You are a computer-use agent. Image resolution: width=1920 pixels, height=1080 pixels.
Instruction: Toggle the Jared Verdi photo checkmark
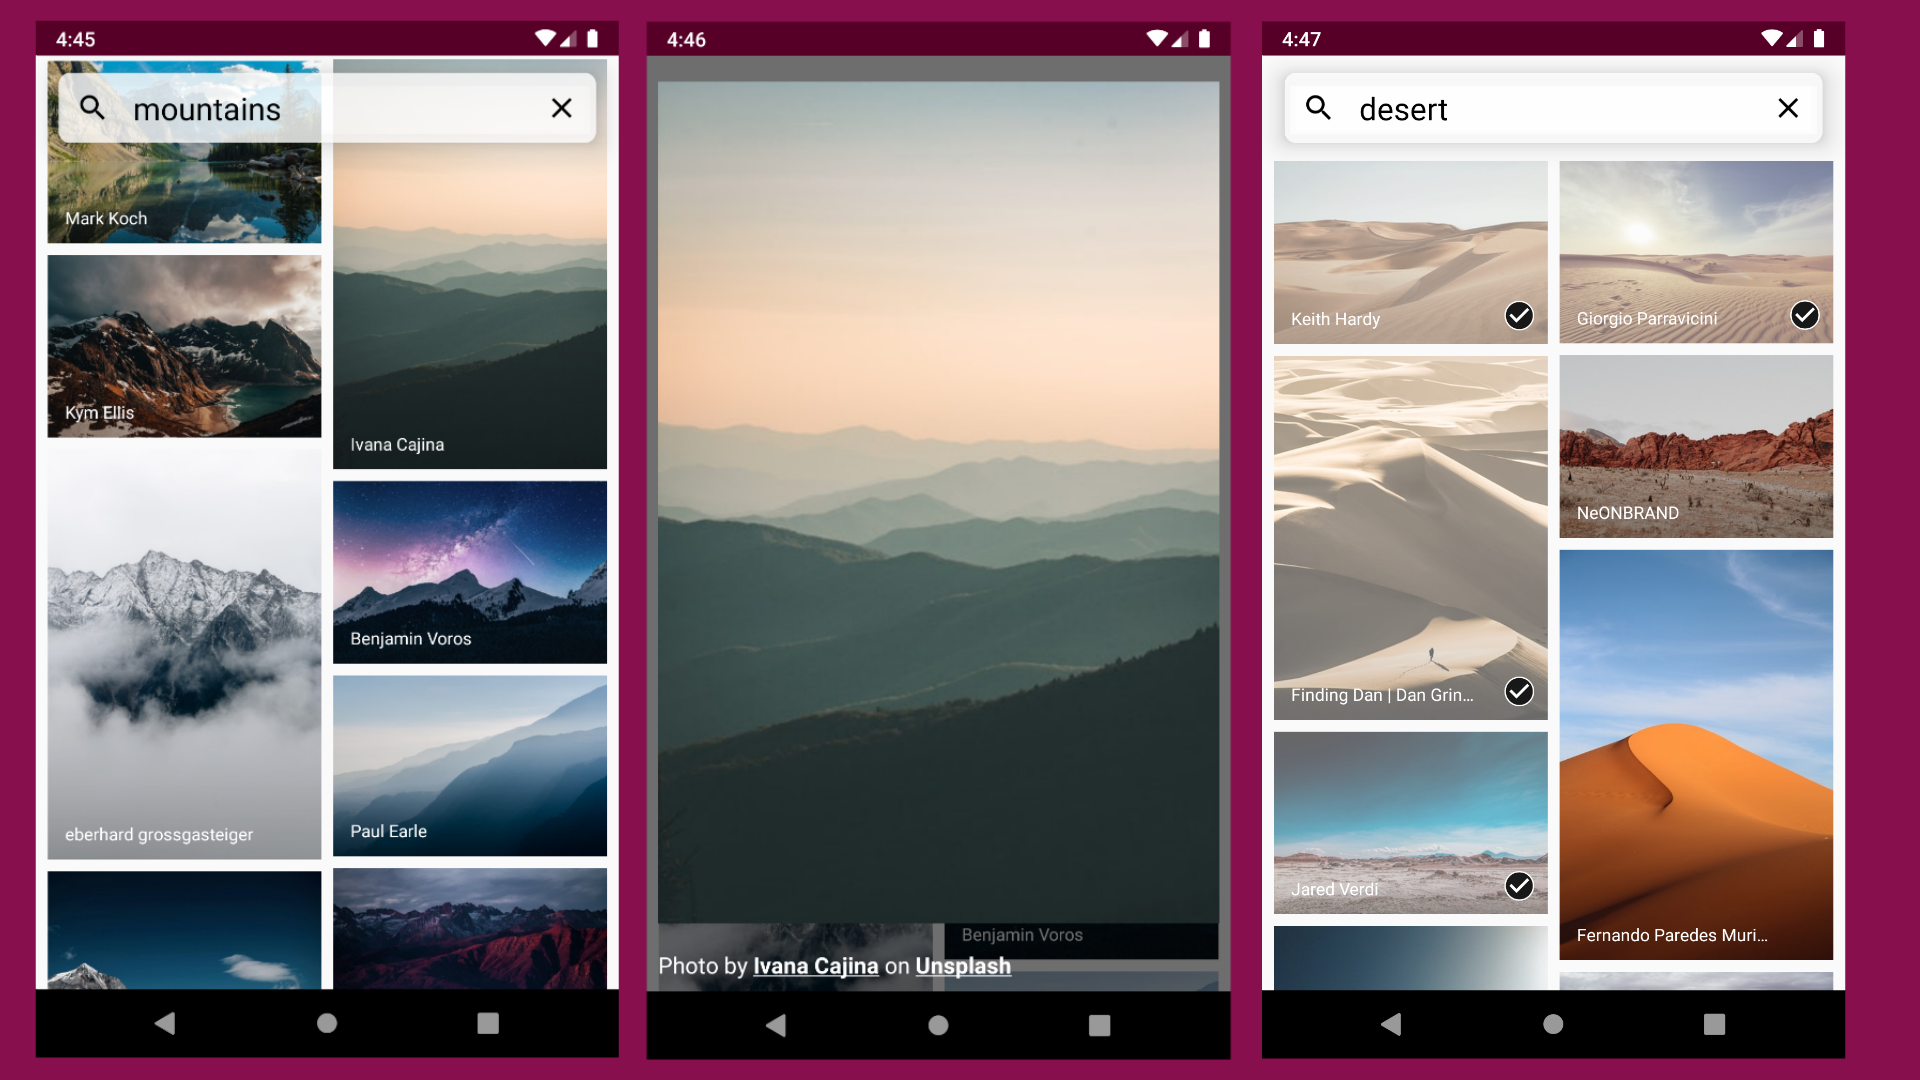pos(1519,886)
